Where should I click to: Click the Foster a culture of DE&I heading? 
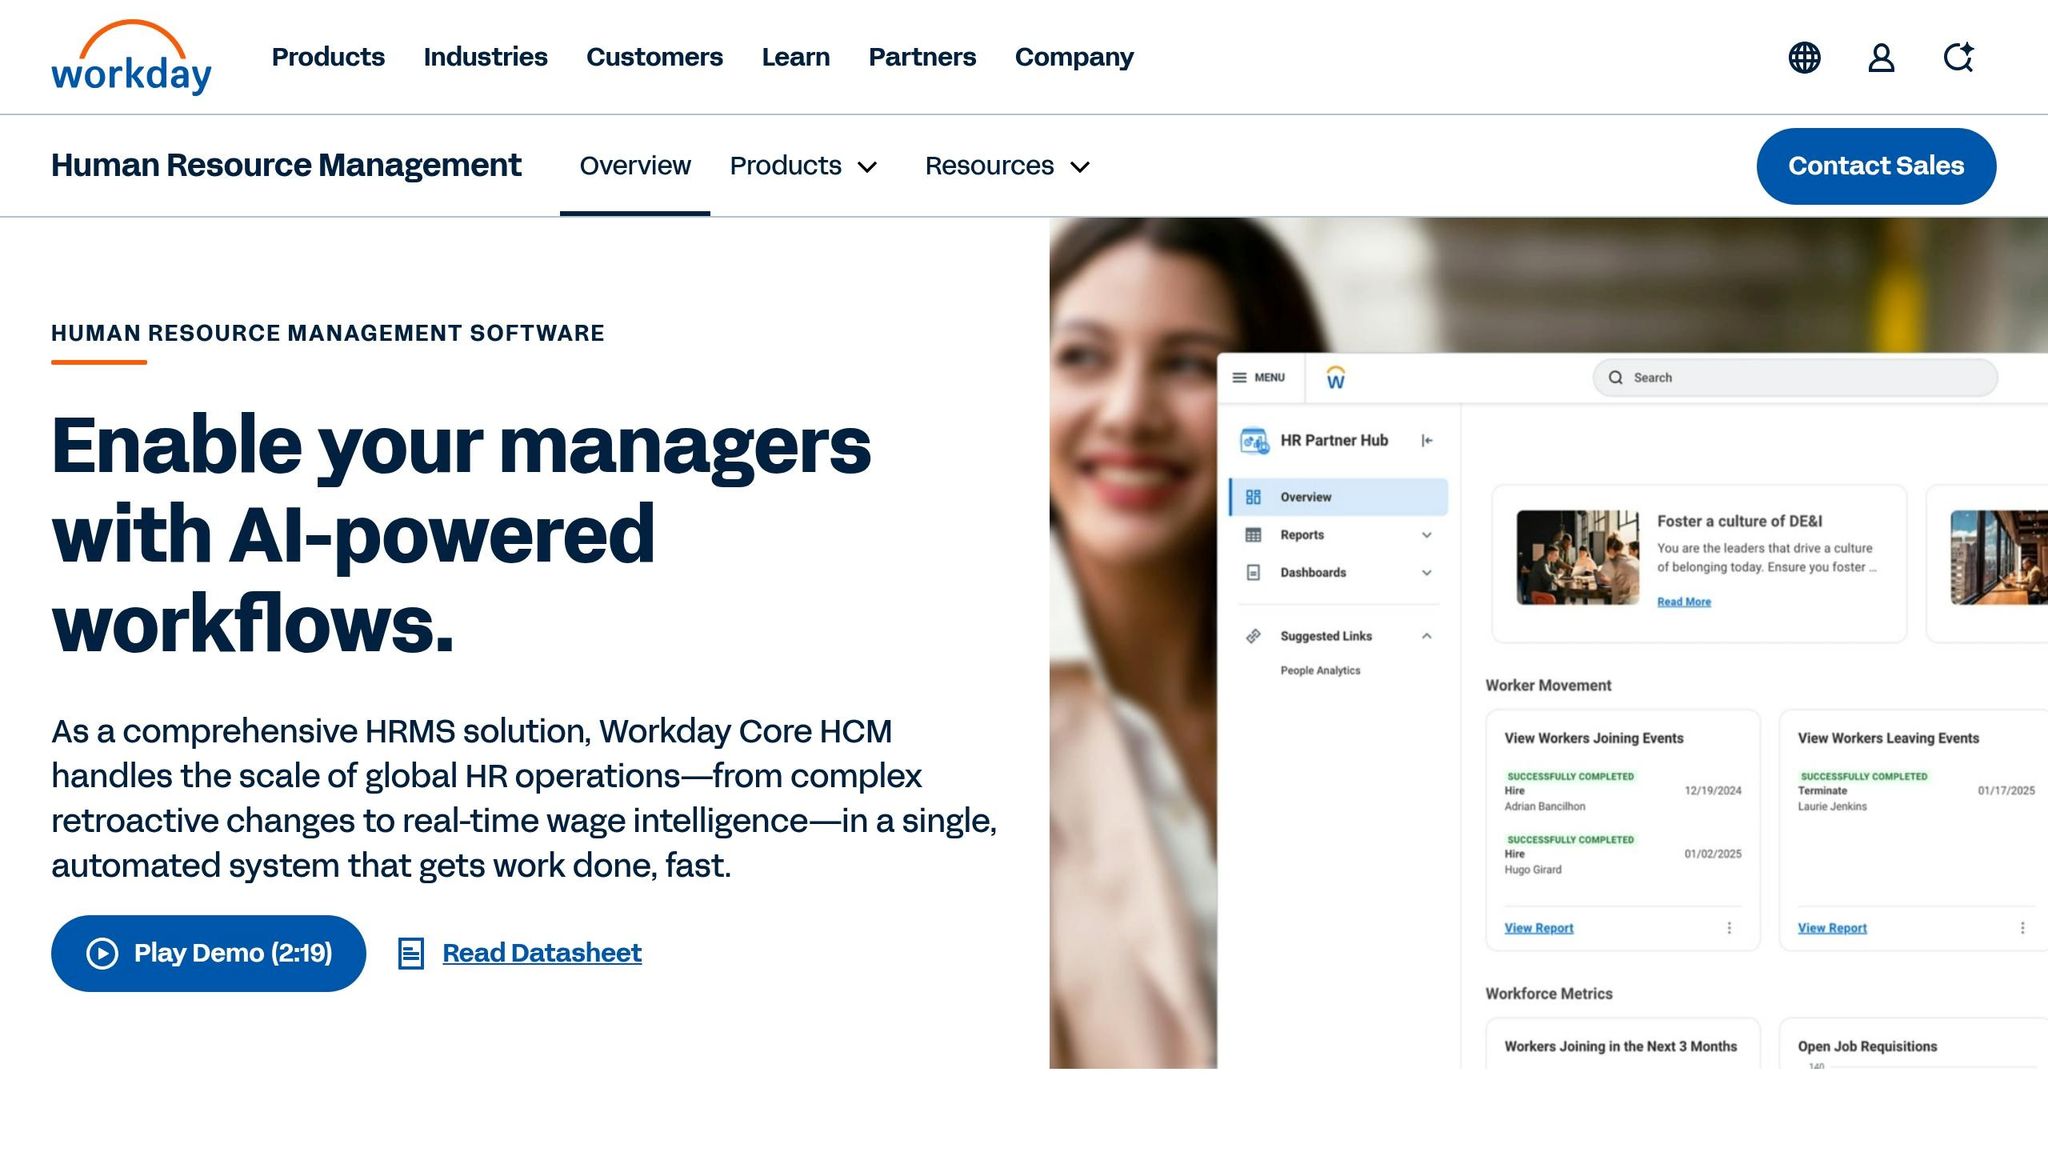1739,521
